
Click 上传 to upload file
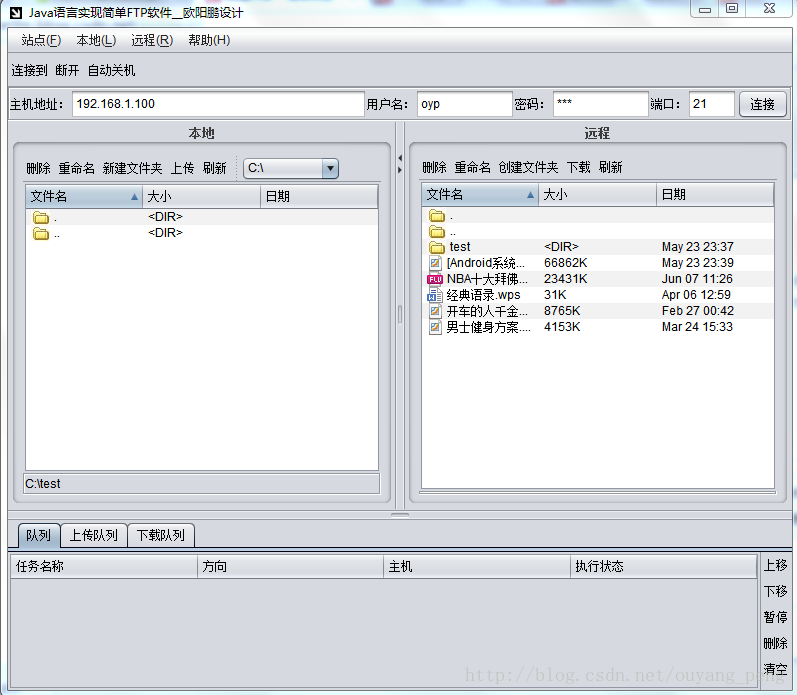pyautogui.click(x=182, y=168)
